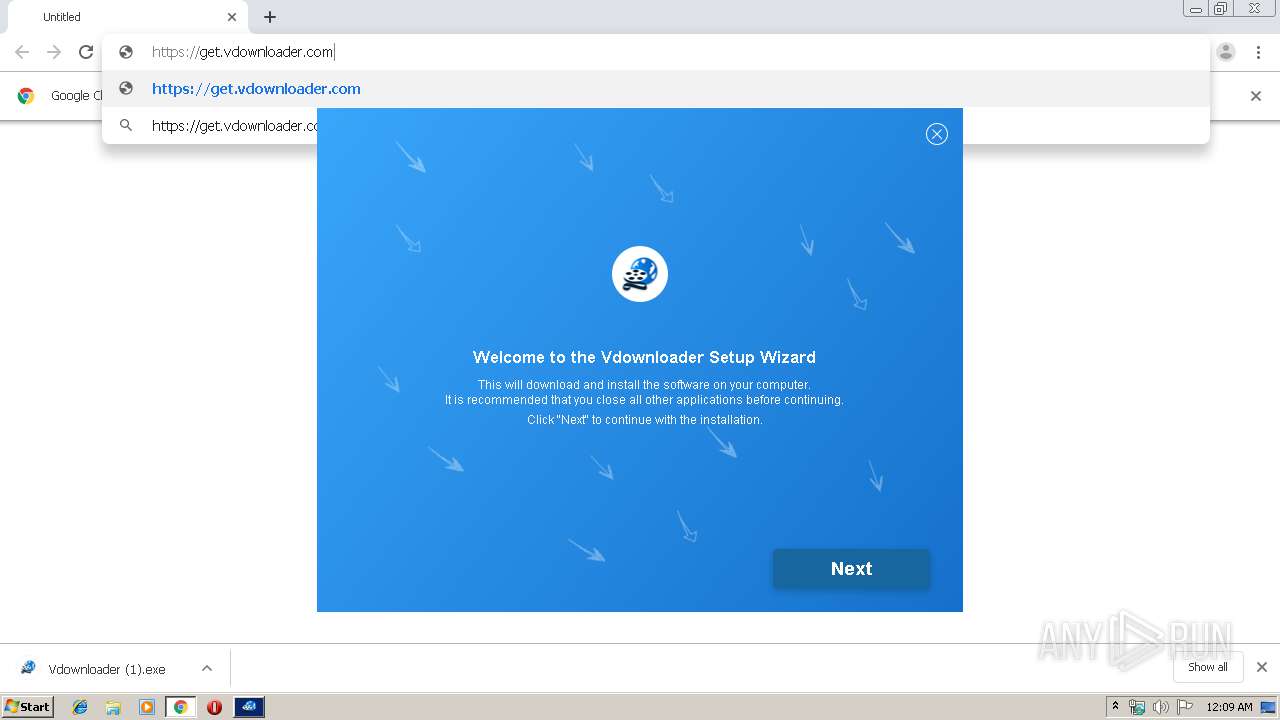Screen dimensions: 1280x720
Task: Launch Internet Explorer from taskbar
Action: (x=80, y=707)
